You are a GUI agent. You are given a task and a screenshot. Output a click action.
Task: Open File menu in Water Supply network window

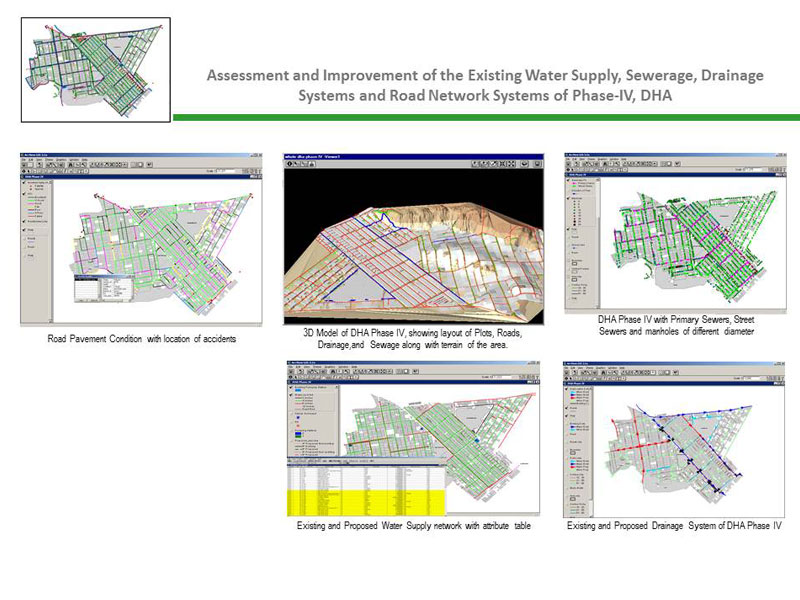tap(290, 367)
